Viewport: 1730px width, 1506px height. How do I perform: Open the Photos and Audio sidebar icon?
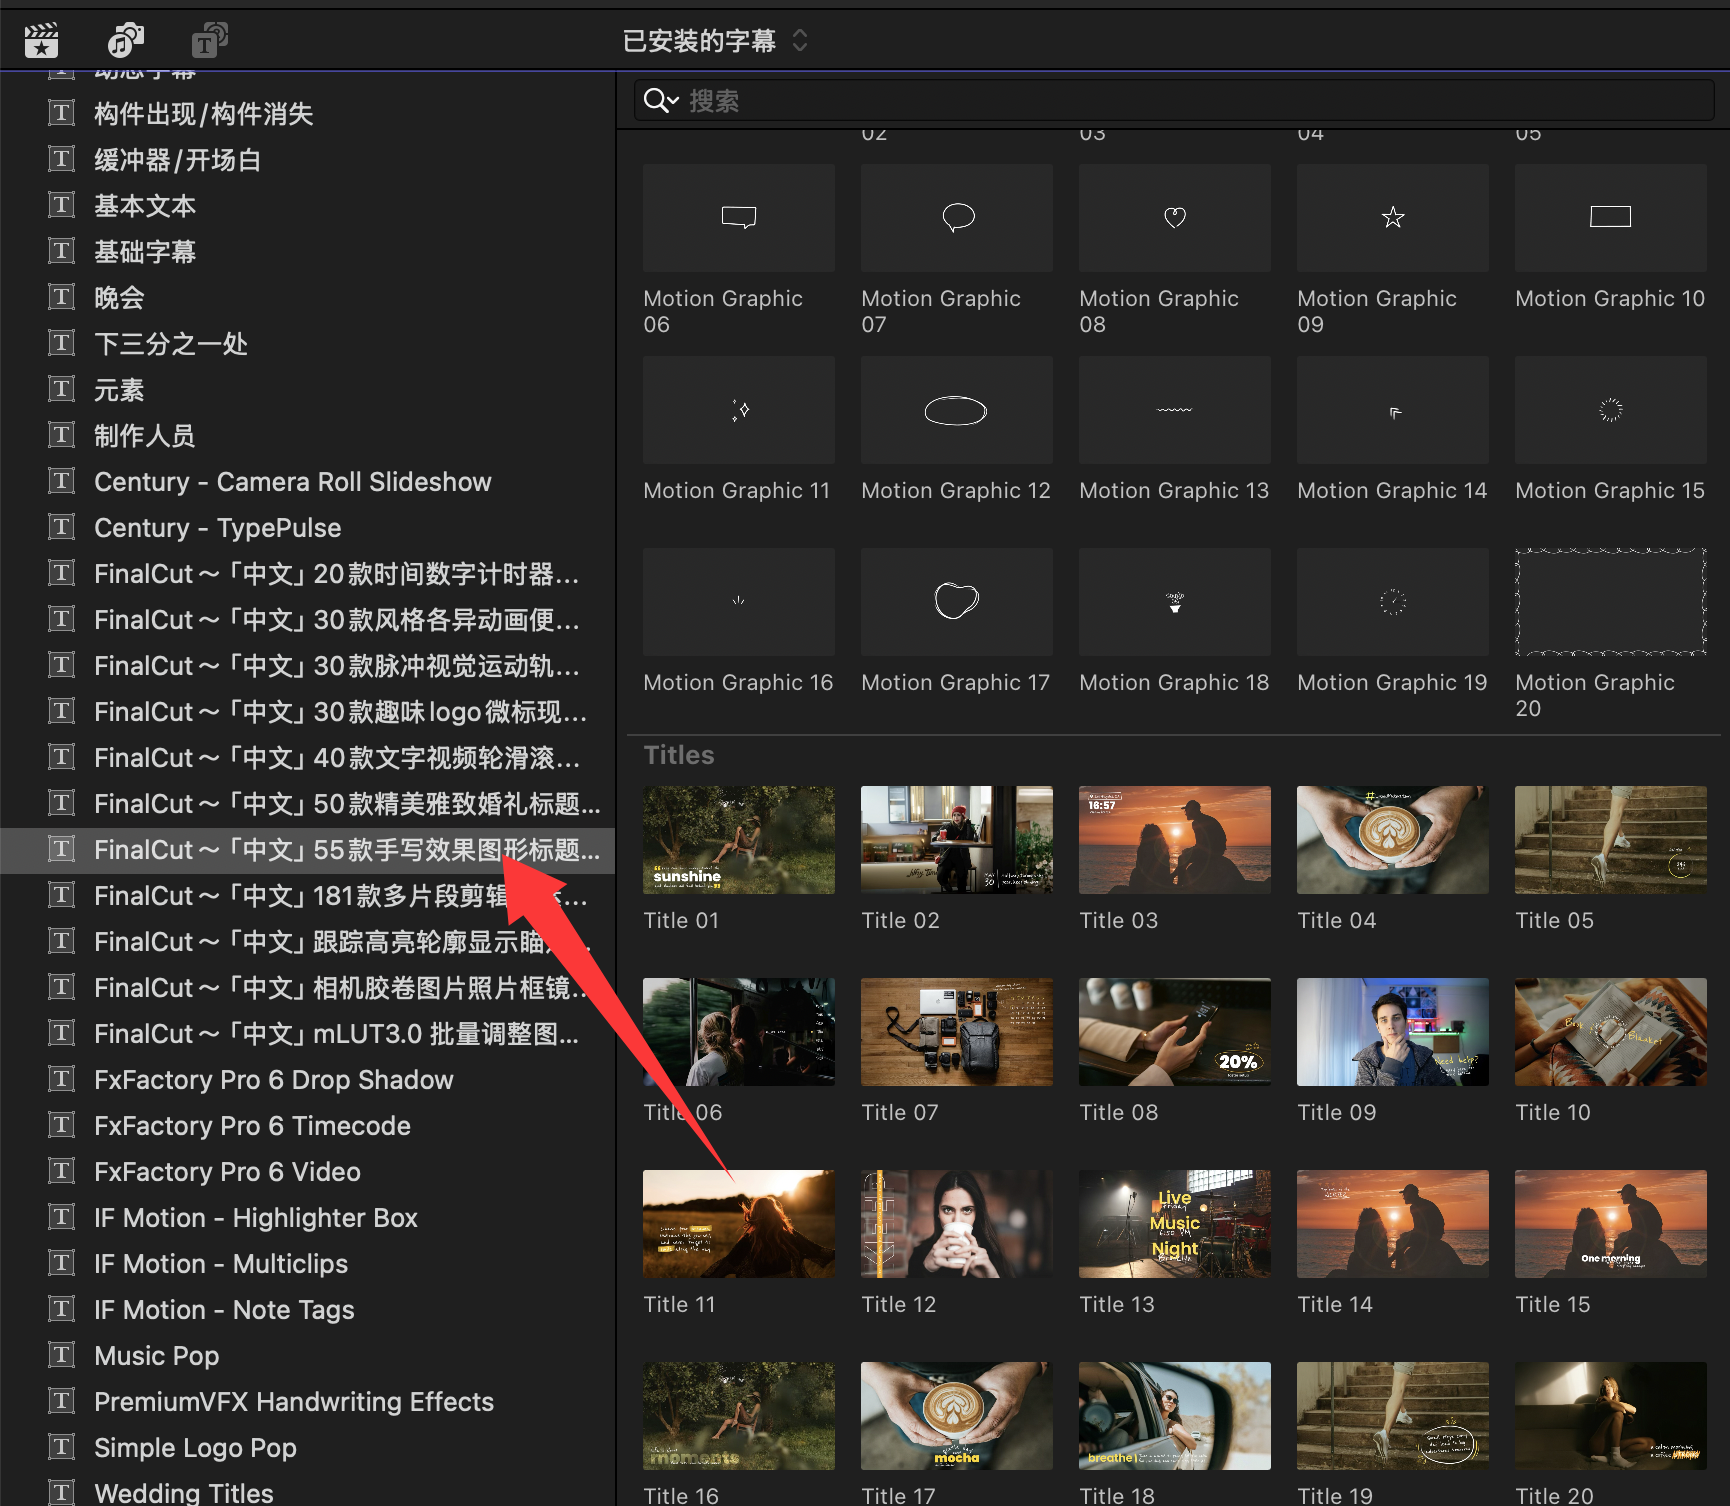coord(125,40)
